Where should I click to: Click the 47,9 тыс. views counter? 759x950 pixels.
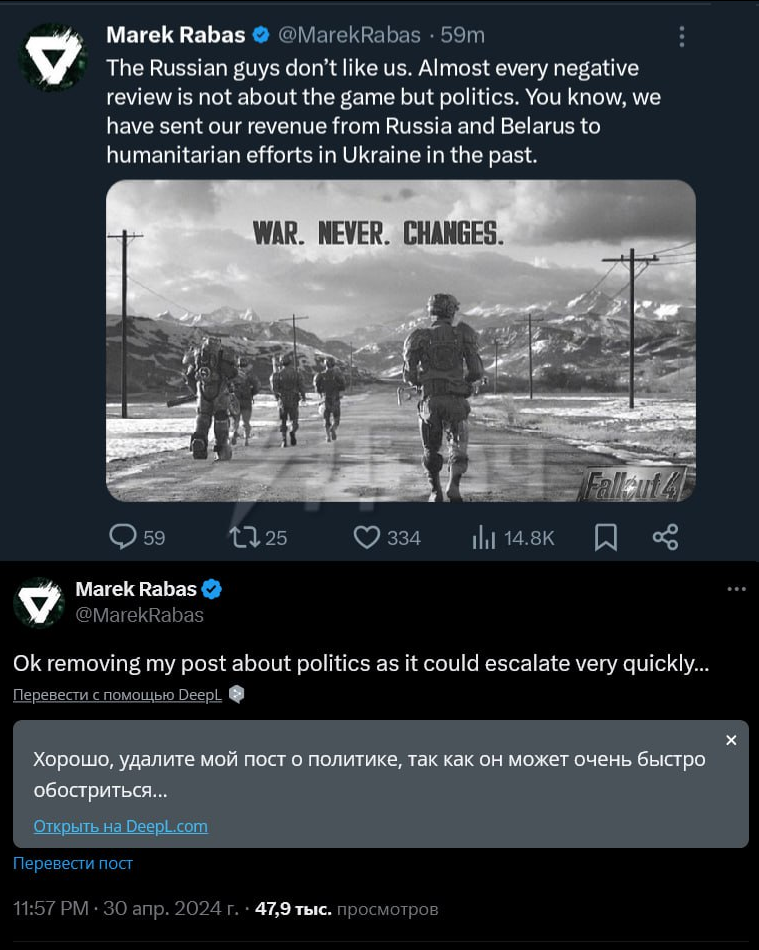point(293,908)
